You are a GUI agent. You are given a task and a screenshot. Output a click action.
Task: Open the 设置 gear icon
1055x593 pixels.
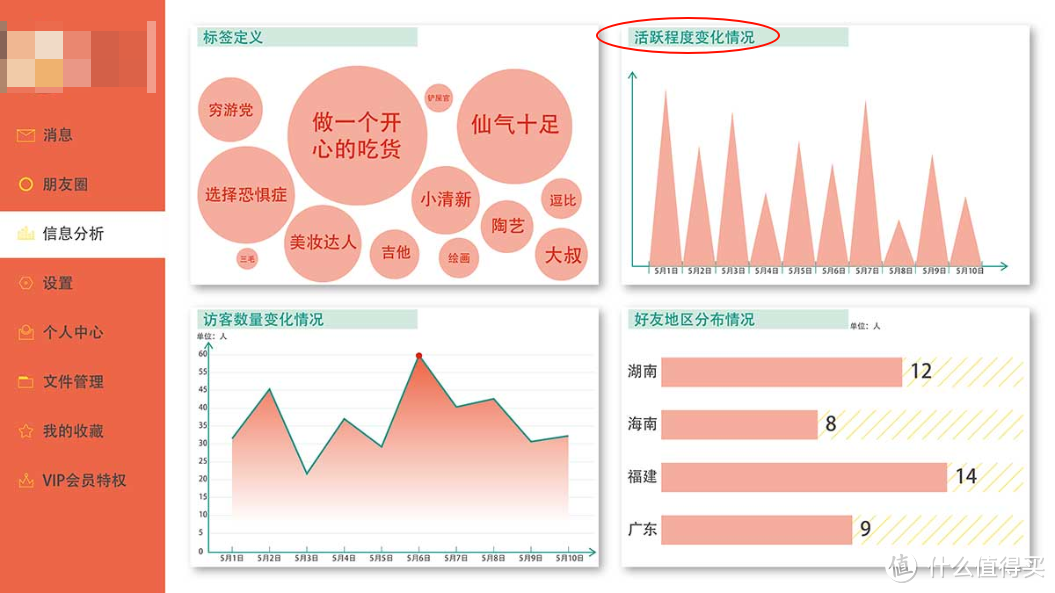coord(25,283)
